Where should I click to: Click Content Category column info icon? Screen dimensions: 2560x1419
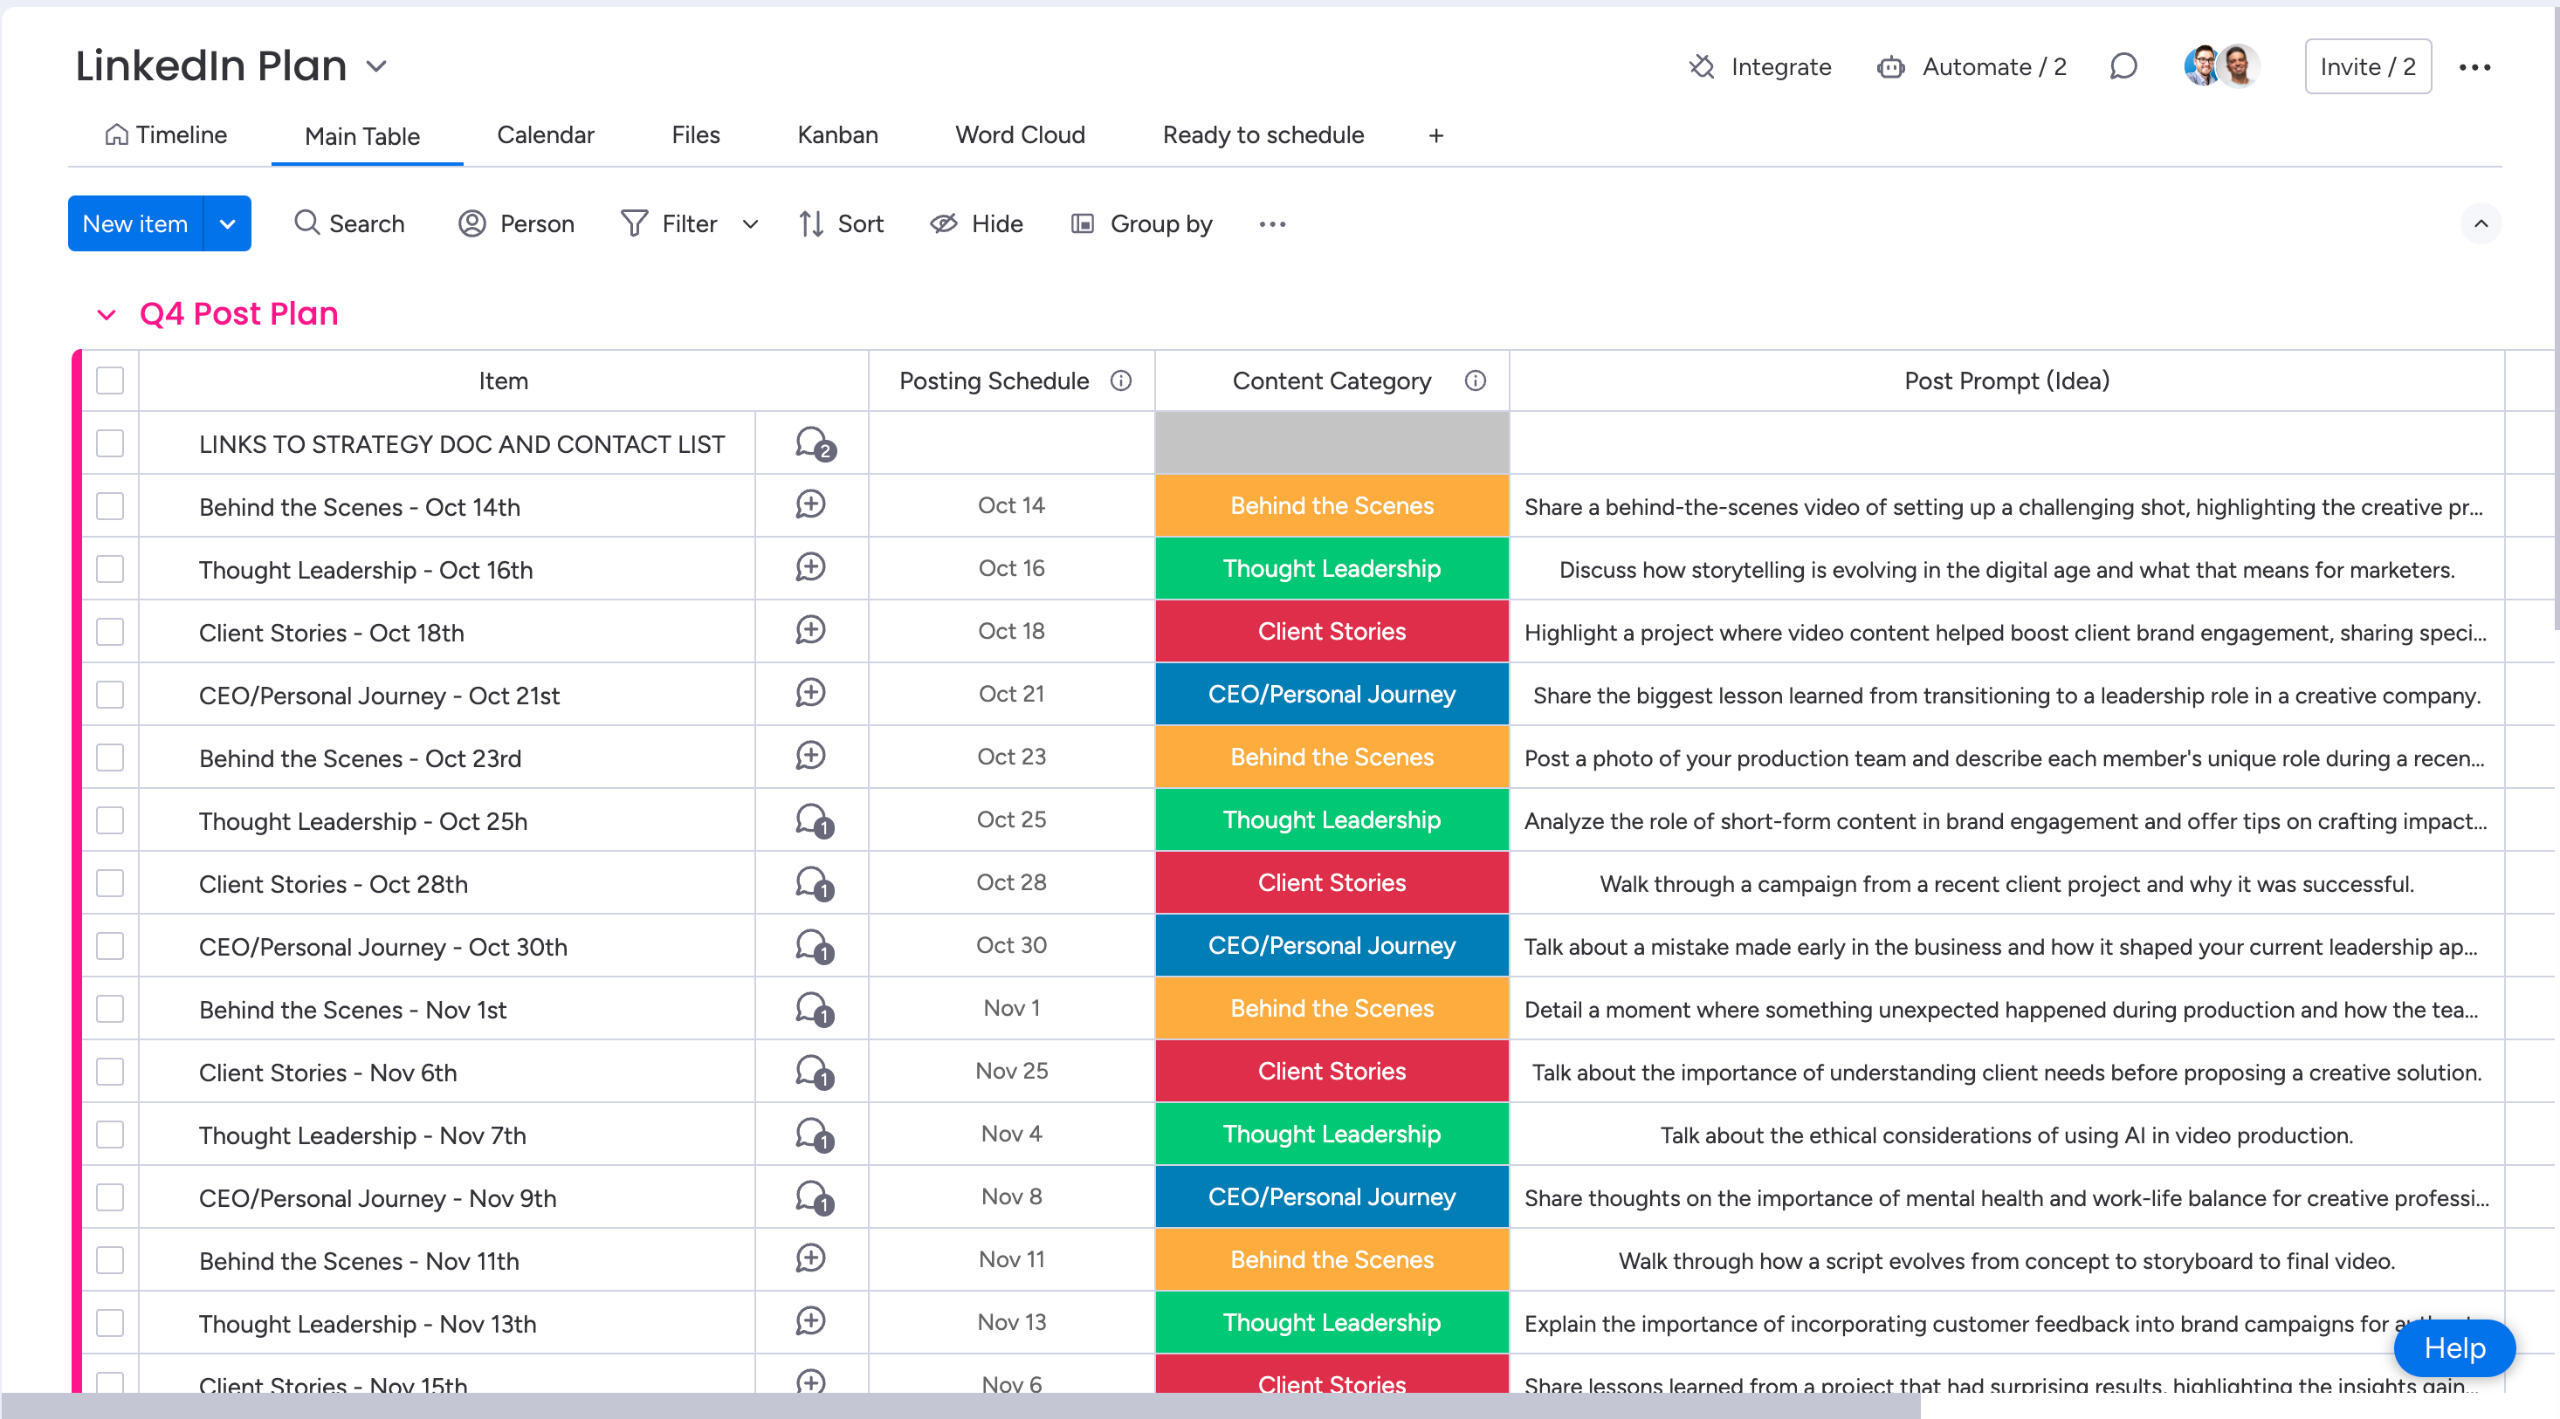(x=1475, y=380)
